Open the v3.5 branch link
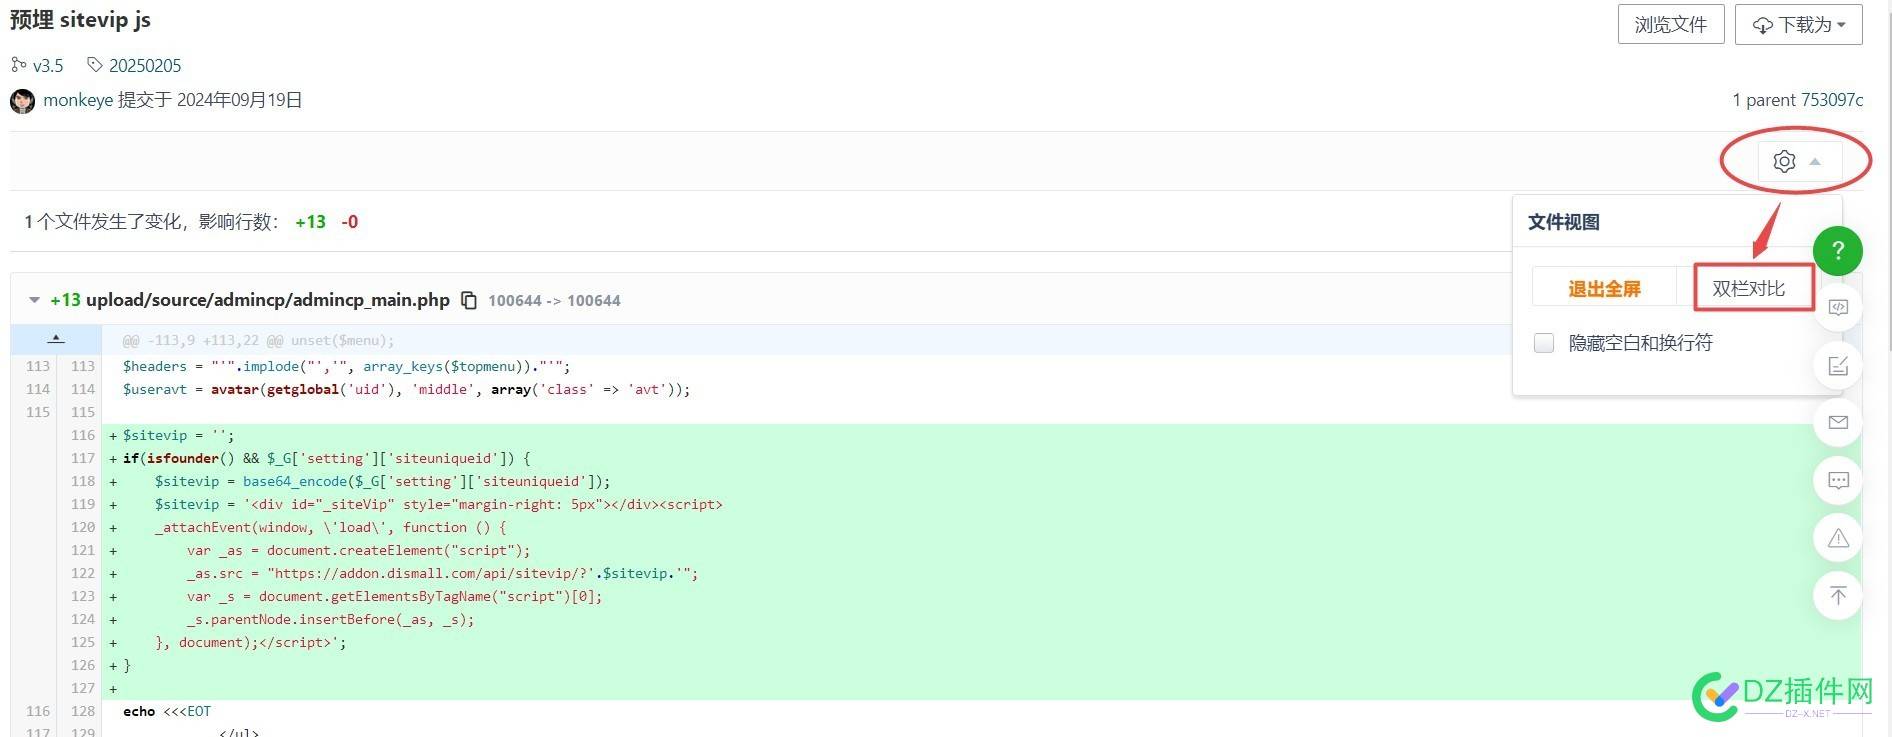Screen dimensions: 1892x737 [x=47, y=66]
